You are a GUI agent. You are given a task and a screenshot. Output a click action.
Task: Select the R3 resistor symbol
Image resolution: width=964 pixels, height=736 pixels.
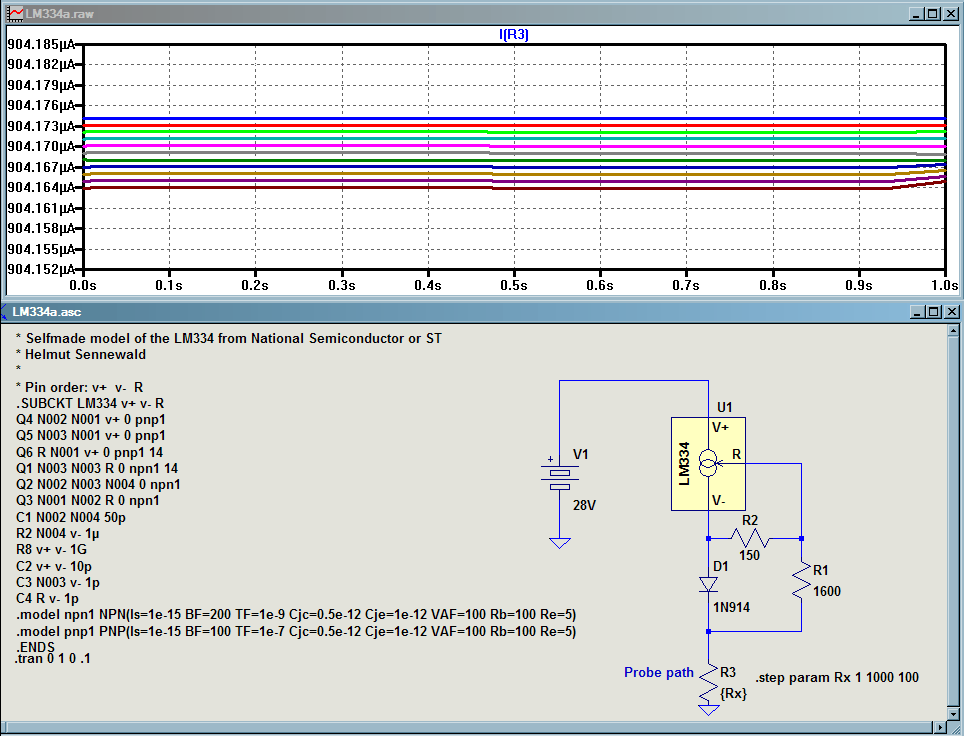[708, 683]
